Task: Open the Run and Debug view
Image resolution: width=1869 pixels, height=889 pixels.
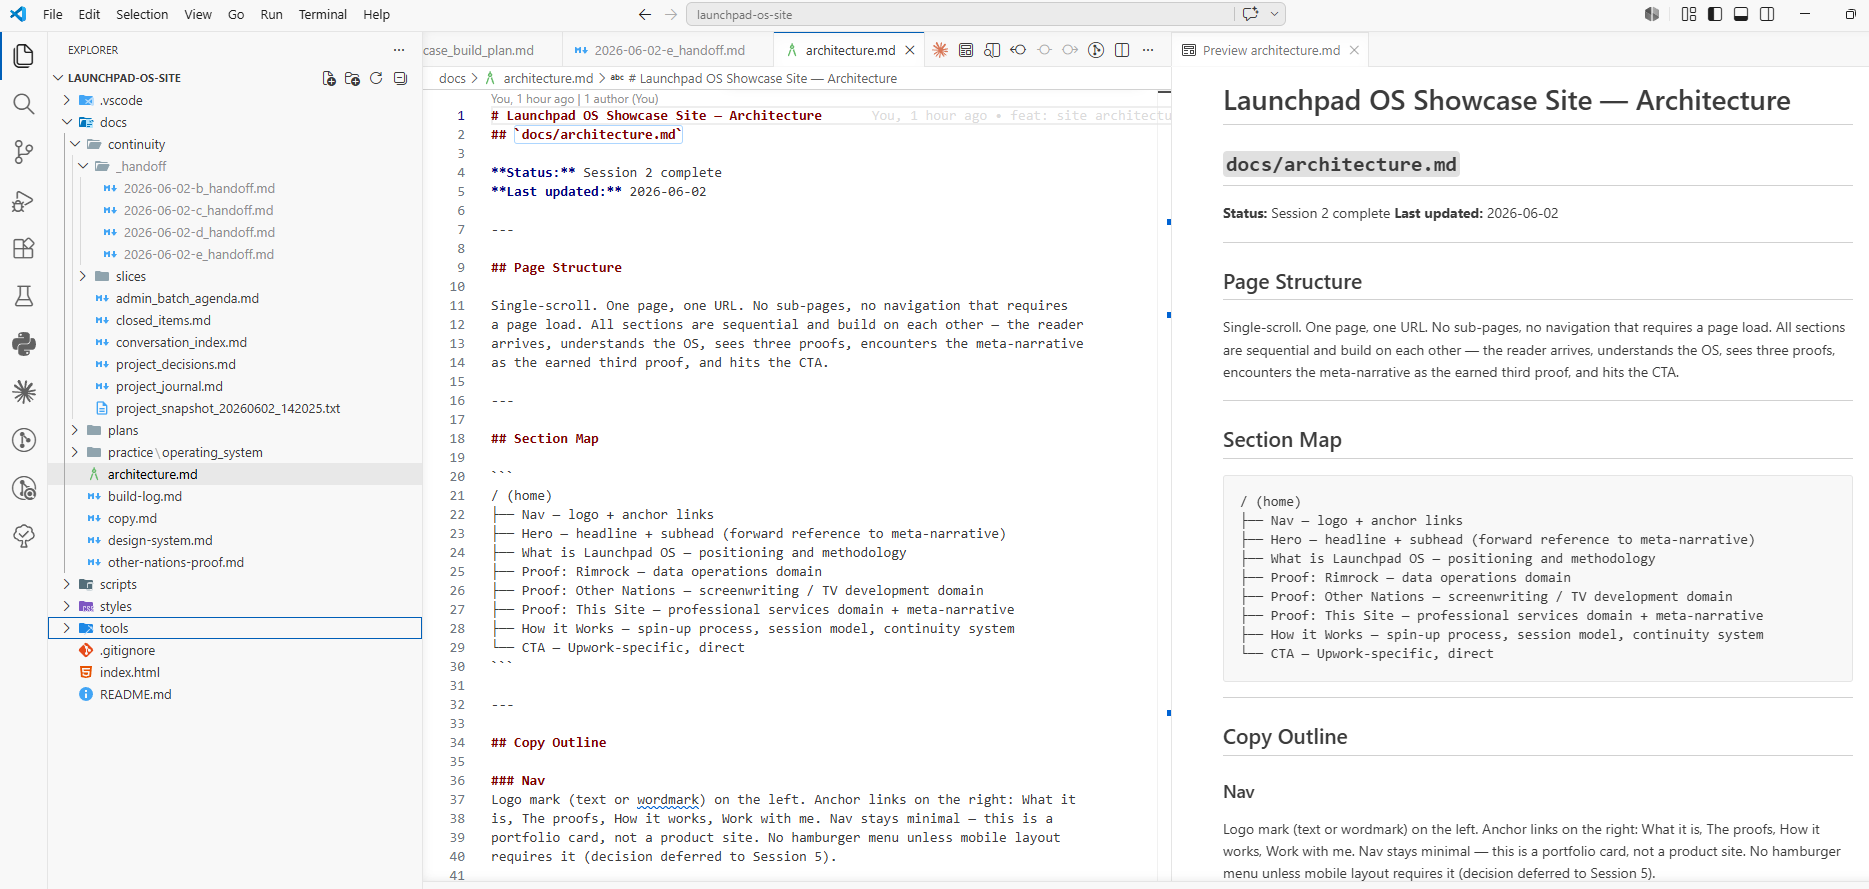Action: [x=24, y=200]
